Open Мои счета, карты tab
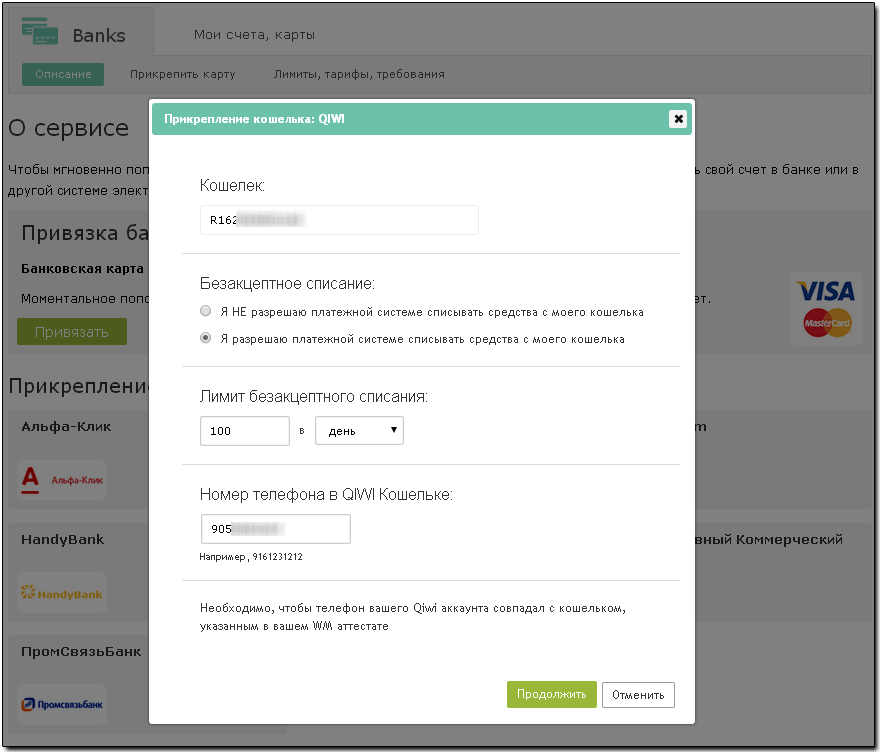 click(x=254, y=35)
